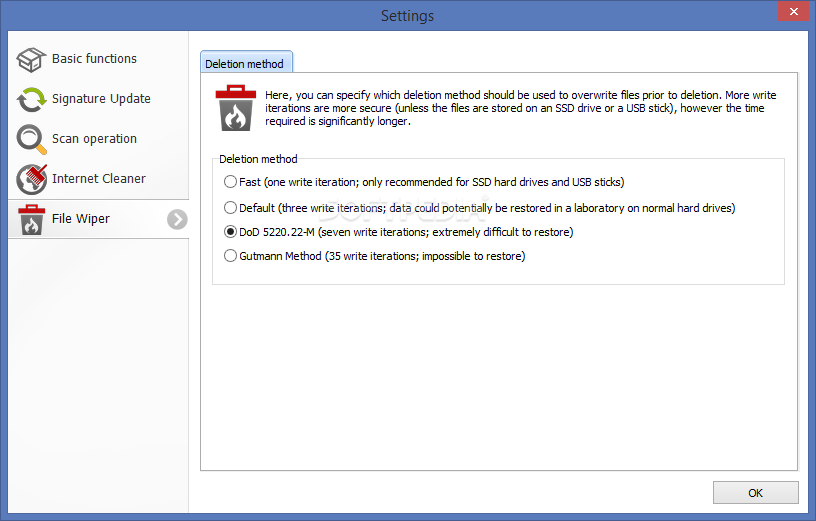Click the description text about deletion methods
The image size is (816, 521).
pos(520,108)
